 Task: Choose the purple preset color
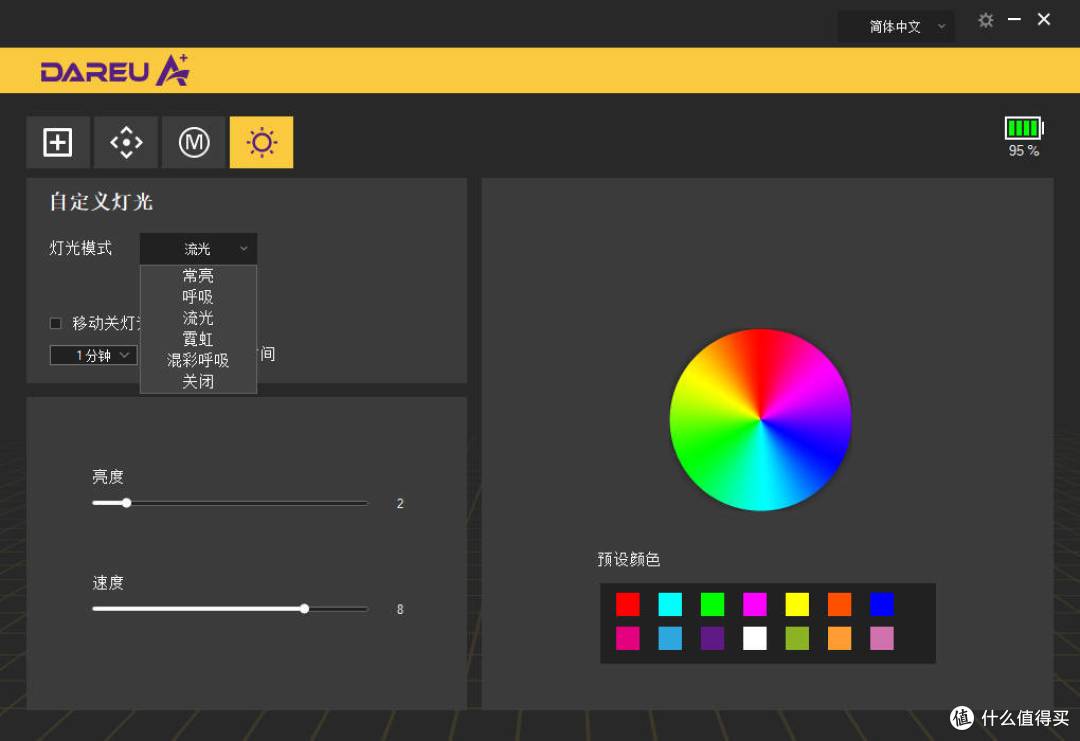coord(712,638)
